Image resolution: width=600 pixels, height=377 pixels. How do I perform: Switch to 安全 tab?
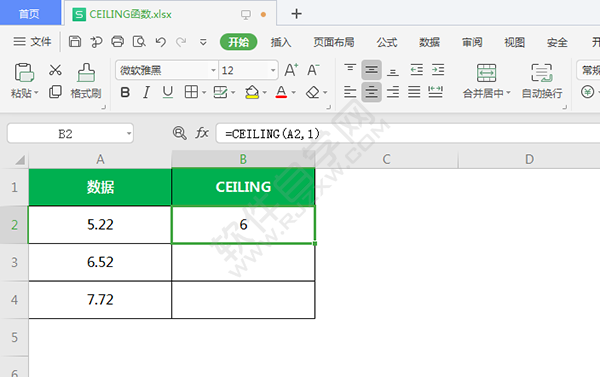point(557,42)
